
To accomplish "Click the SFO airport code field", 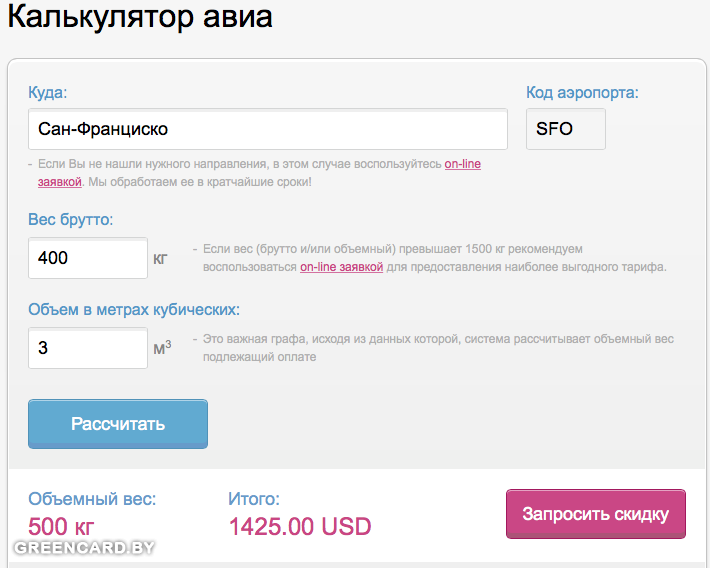I will tap(565, 129).
